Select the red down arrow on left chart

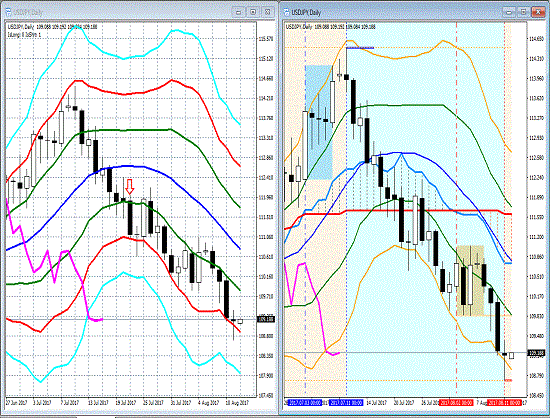[130, 187]
